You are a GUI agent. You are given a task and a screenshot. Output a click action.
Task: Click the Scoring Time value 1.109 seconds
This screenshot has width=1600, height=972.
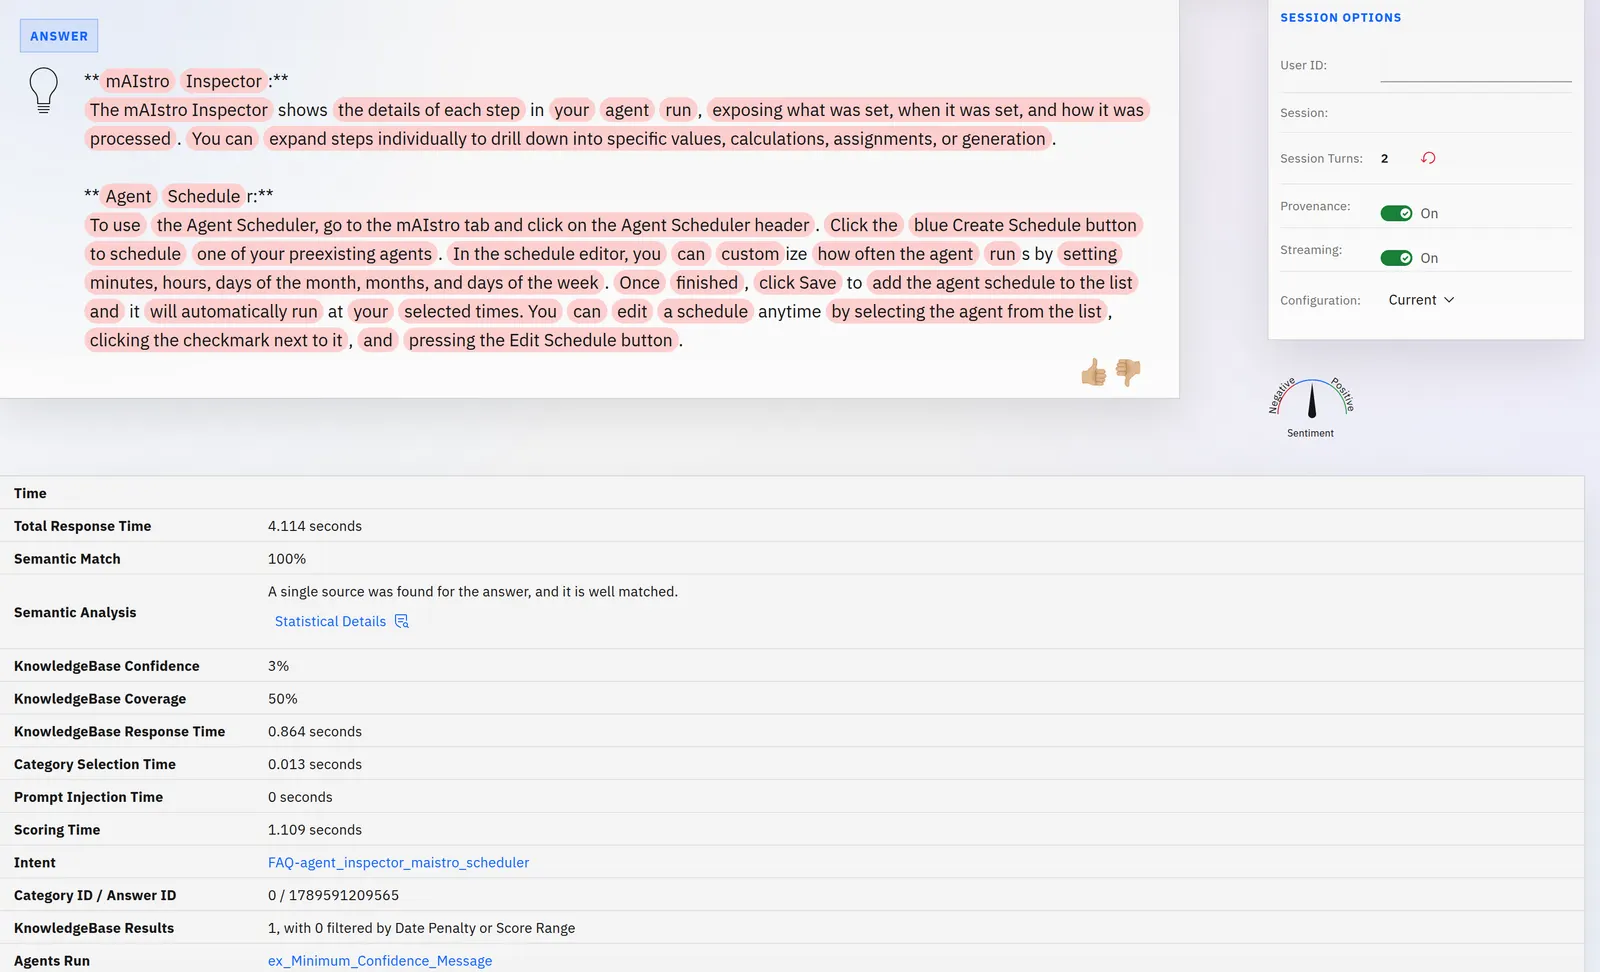click(315, 830)
